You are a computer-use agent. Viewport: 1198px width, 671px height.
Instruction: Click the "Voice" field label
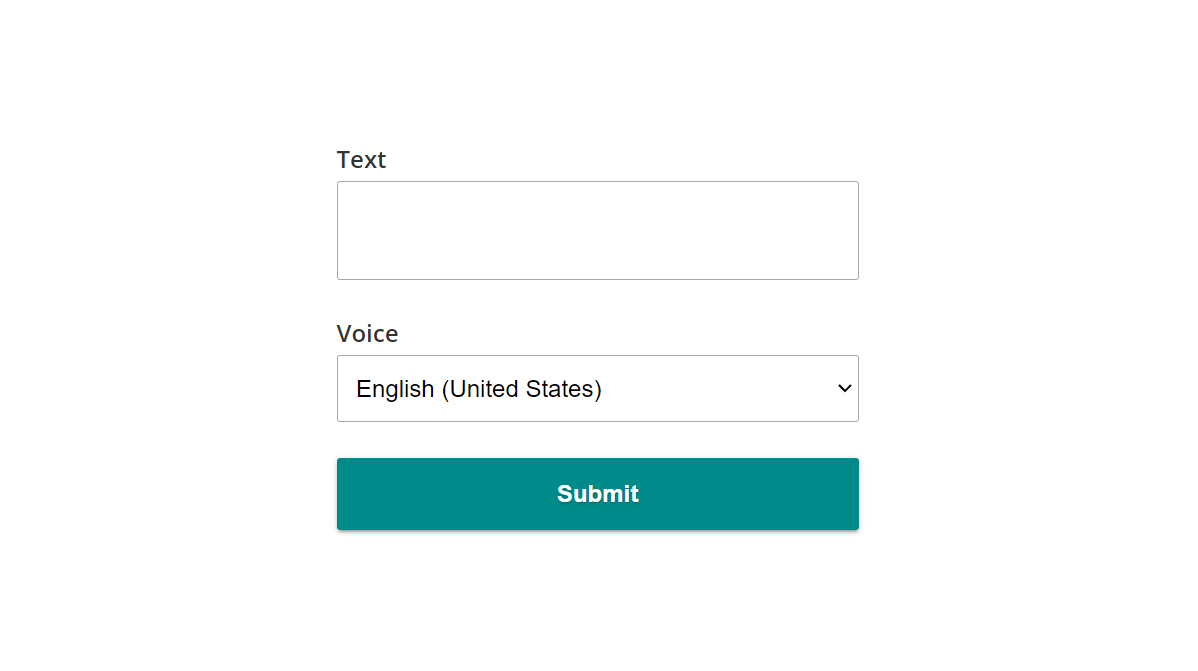[367, 334]
